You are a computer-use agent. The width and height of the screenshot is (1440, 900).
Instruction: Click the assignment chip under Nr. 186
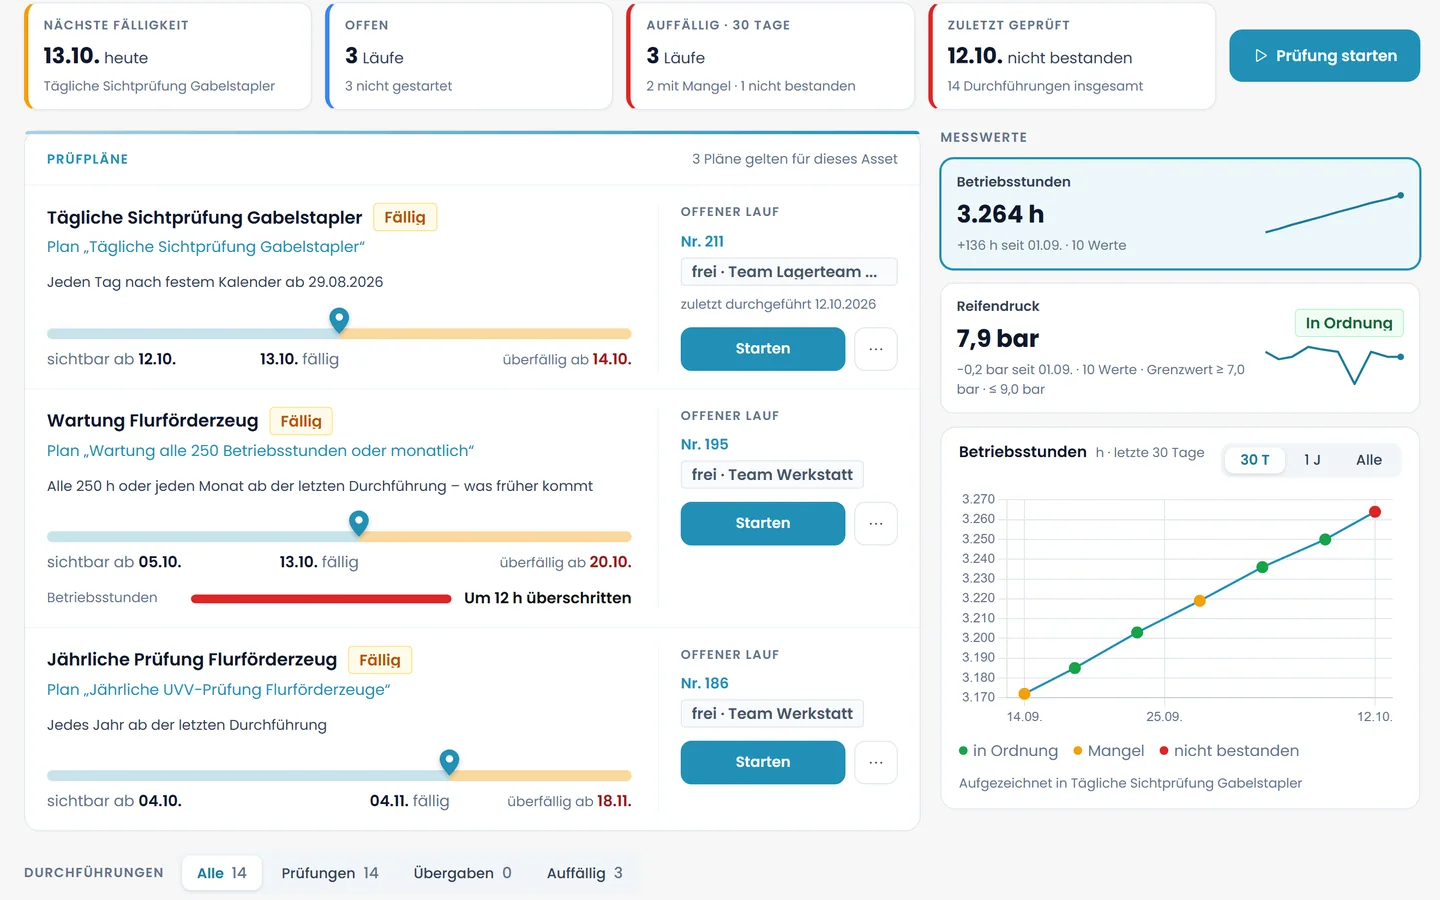point(772,714)
